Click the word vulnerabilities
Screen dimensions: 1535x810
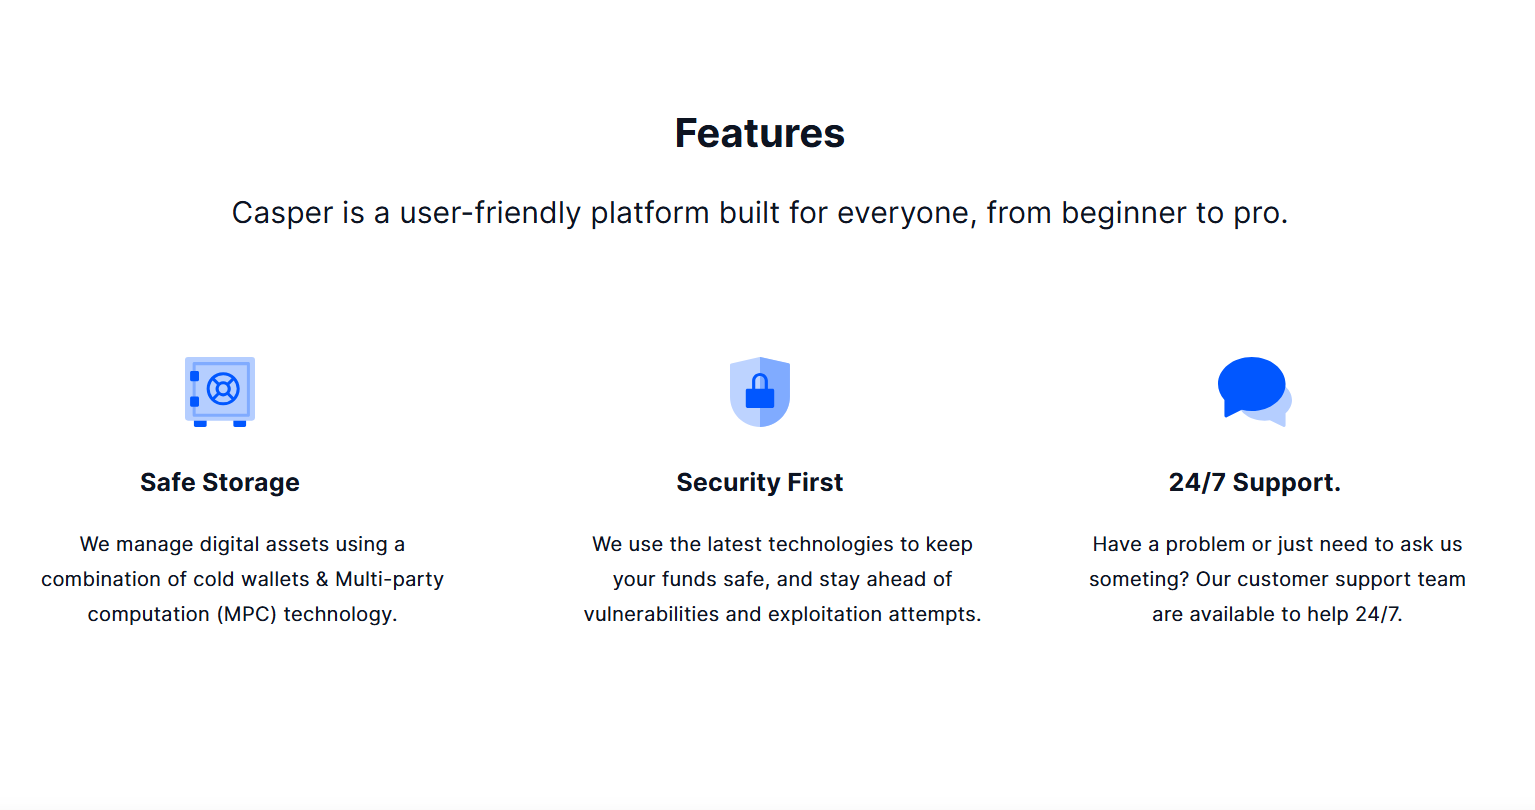point(652,614)
